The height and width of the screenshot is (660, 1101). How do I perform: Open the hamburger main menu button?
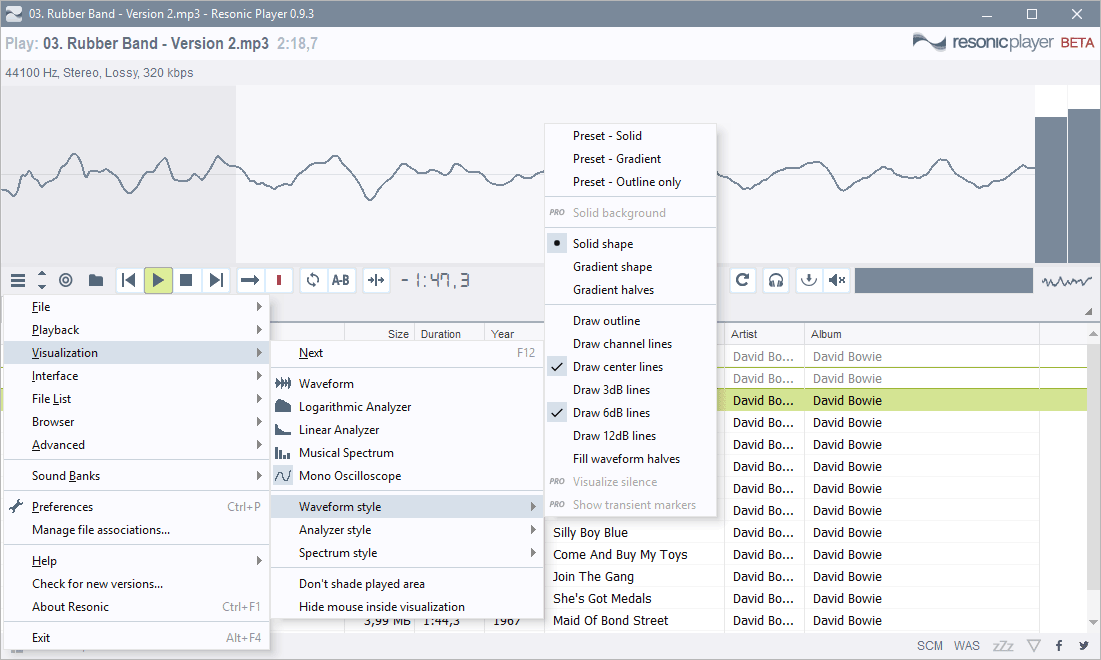tap(18, 281)
